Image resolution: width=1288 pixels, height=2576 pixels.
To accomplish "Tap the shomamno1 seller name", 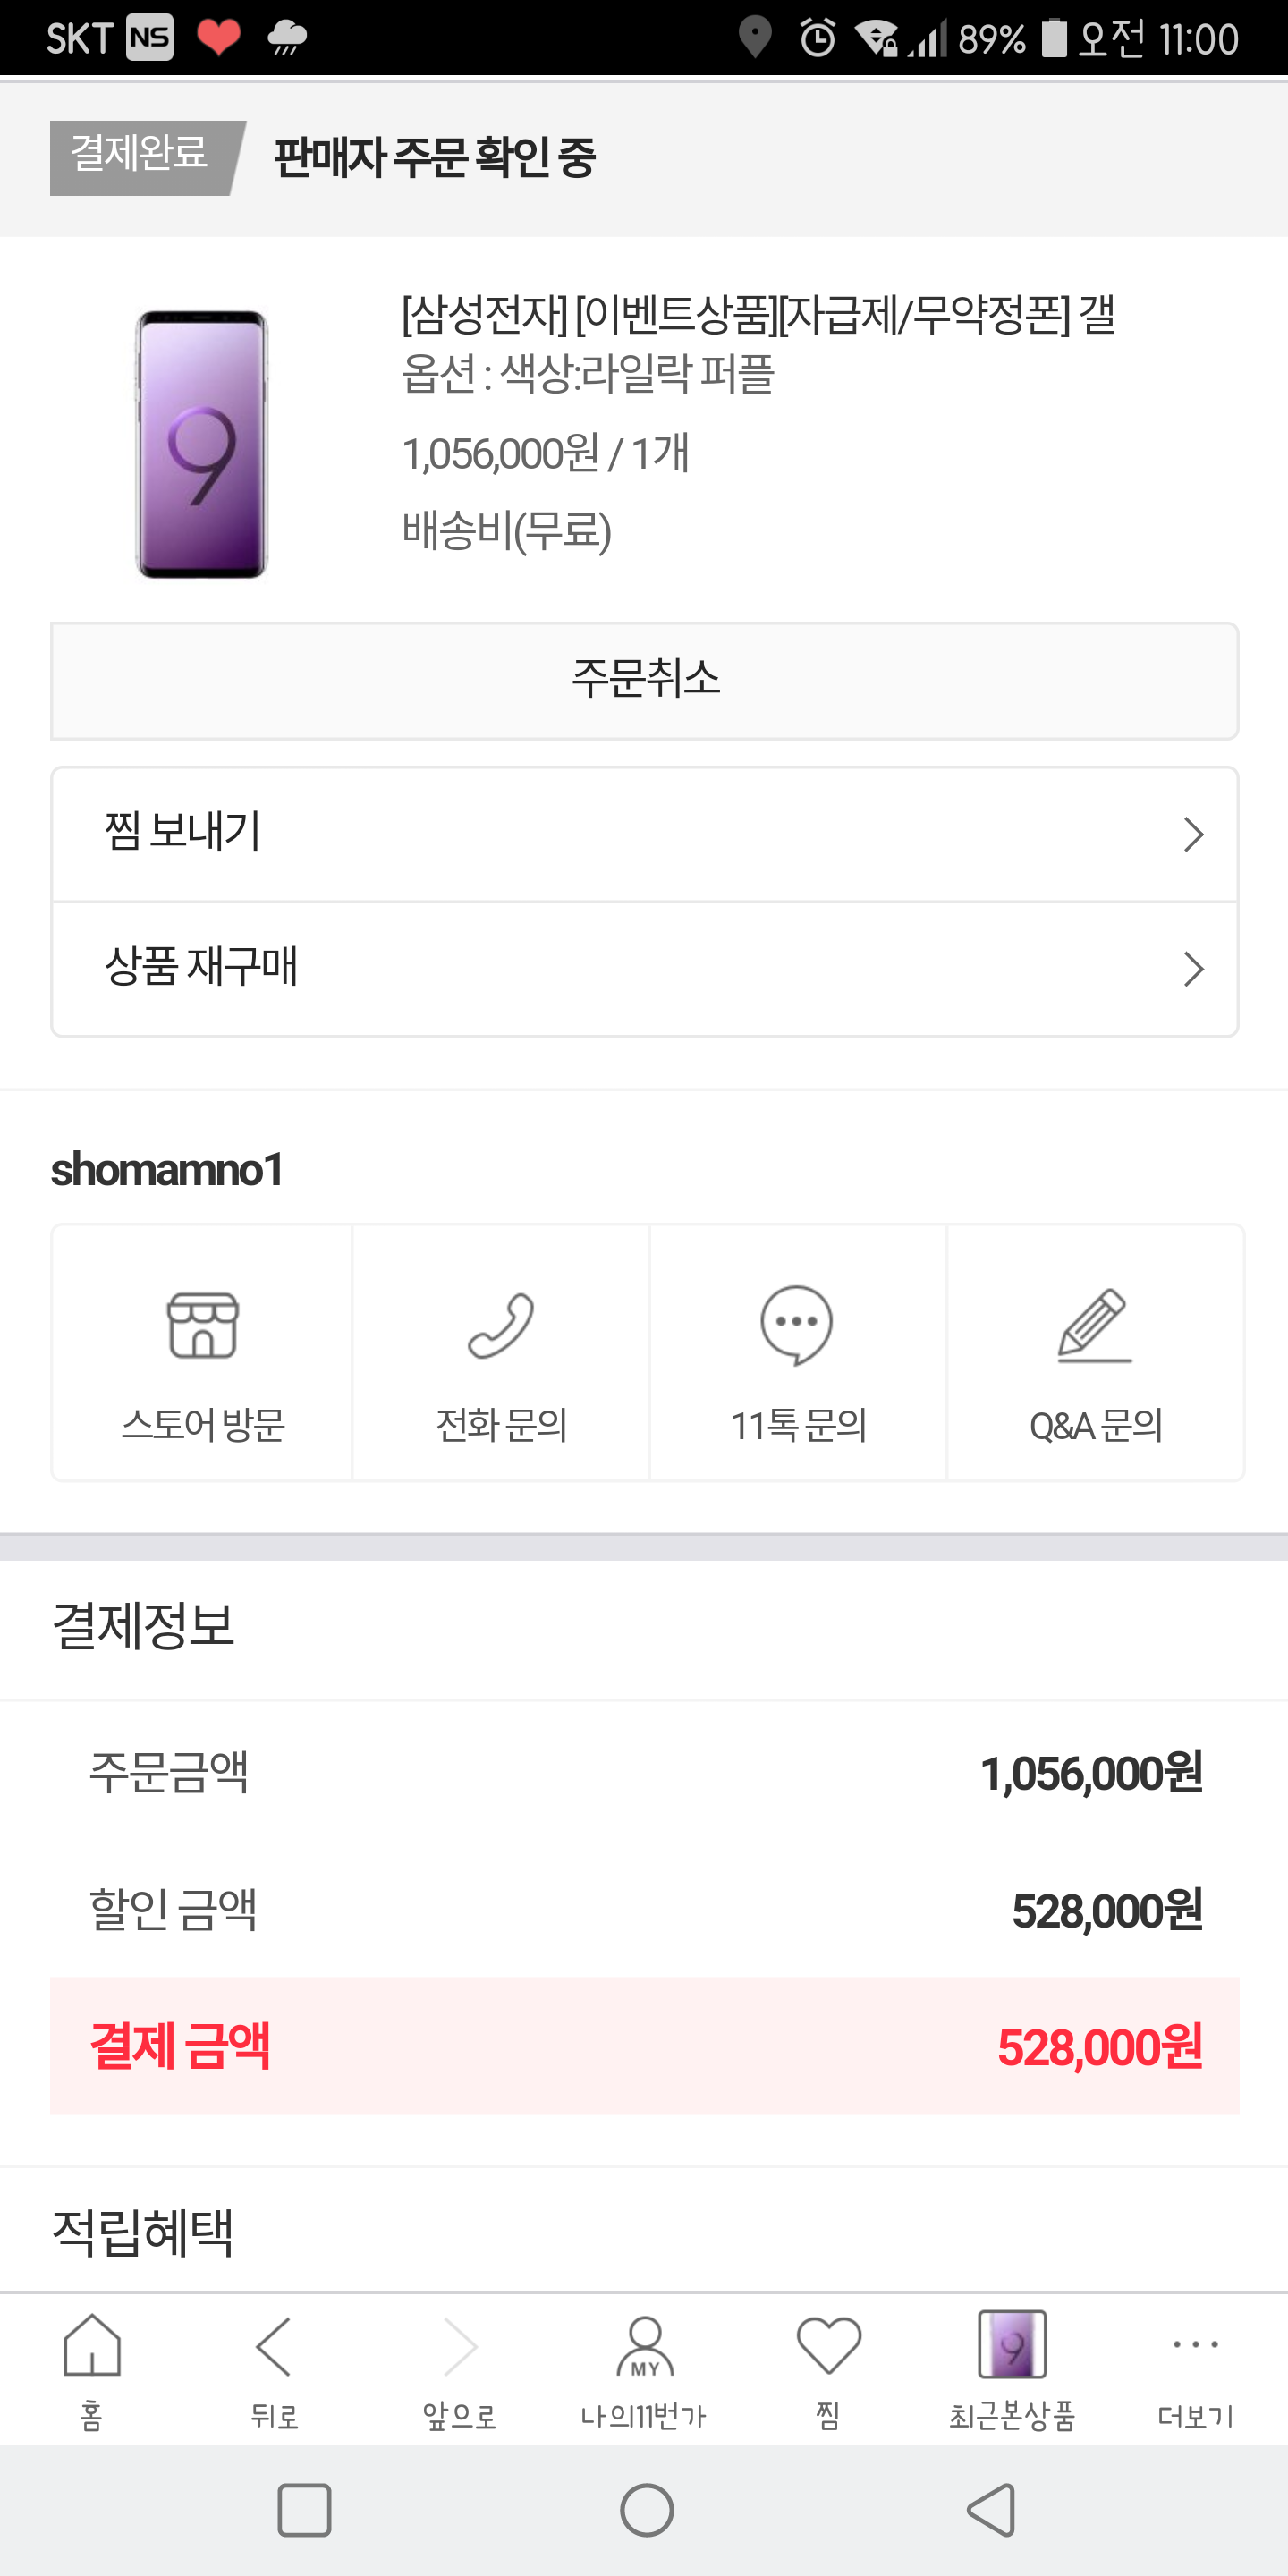I will point(167,1169).
